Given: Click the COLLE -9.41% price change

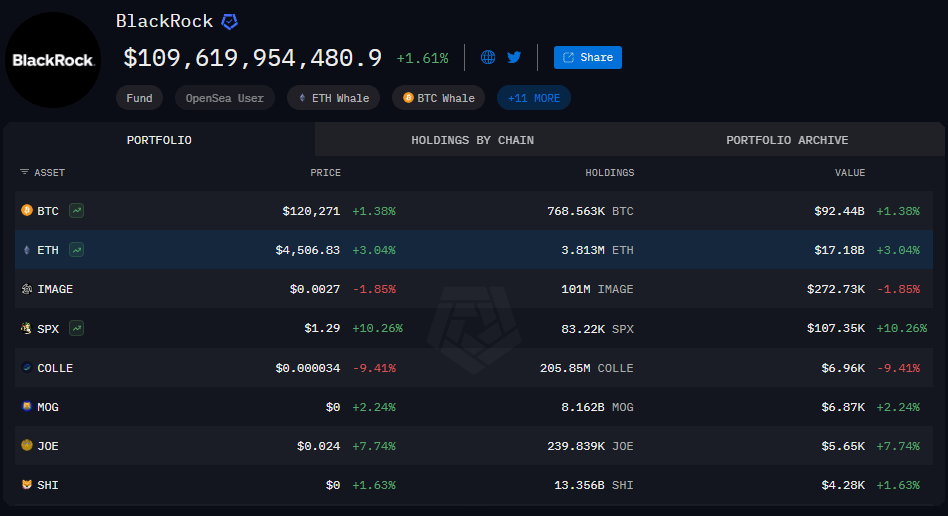Looking at the screenshot, I should (374, 368).
